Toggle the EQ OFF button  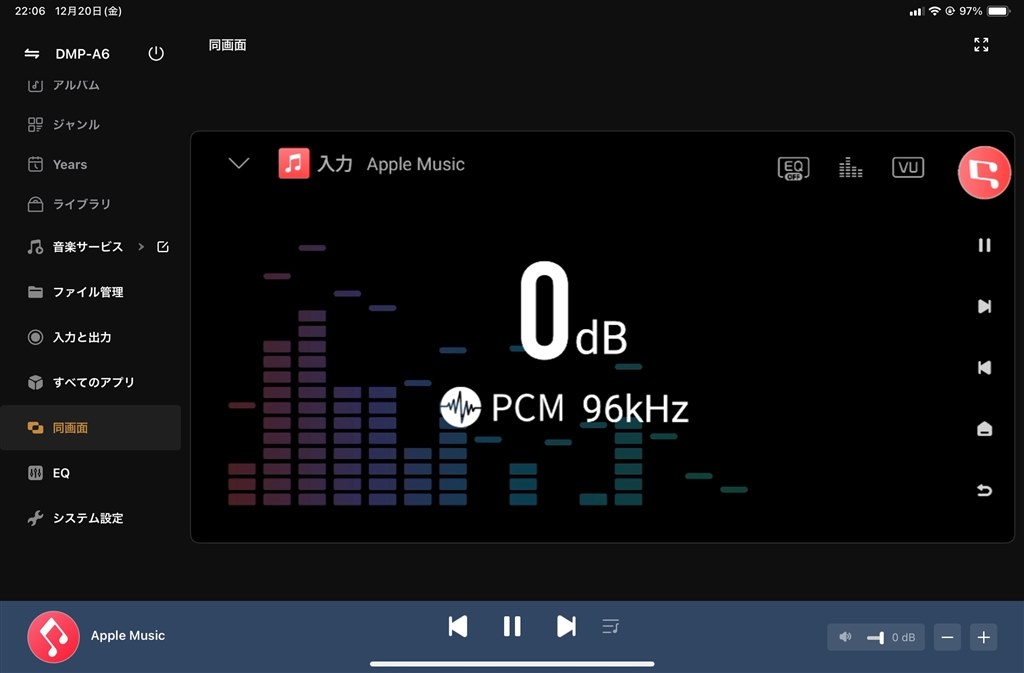coord(793,168)
